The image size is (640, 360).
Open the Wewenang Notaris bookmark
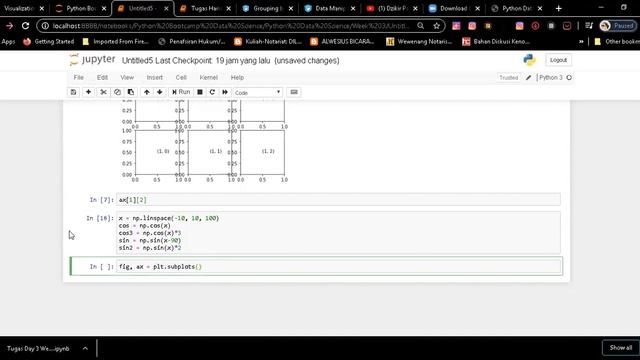click(x=419, y=41)
